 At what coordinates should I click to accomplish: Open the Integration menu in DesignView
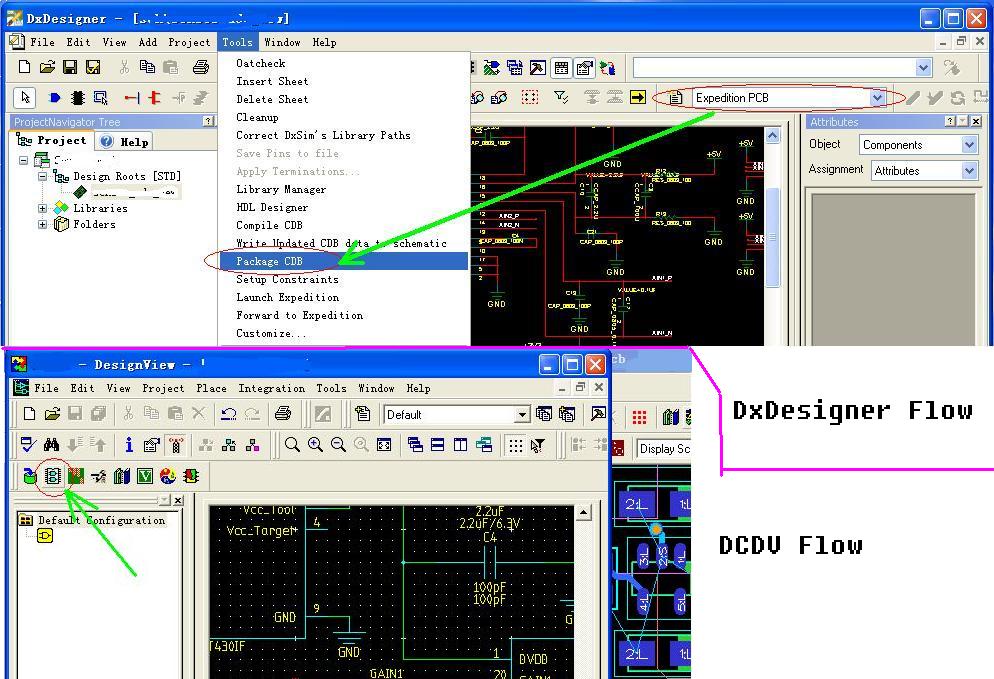click(271, 388)
